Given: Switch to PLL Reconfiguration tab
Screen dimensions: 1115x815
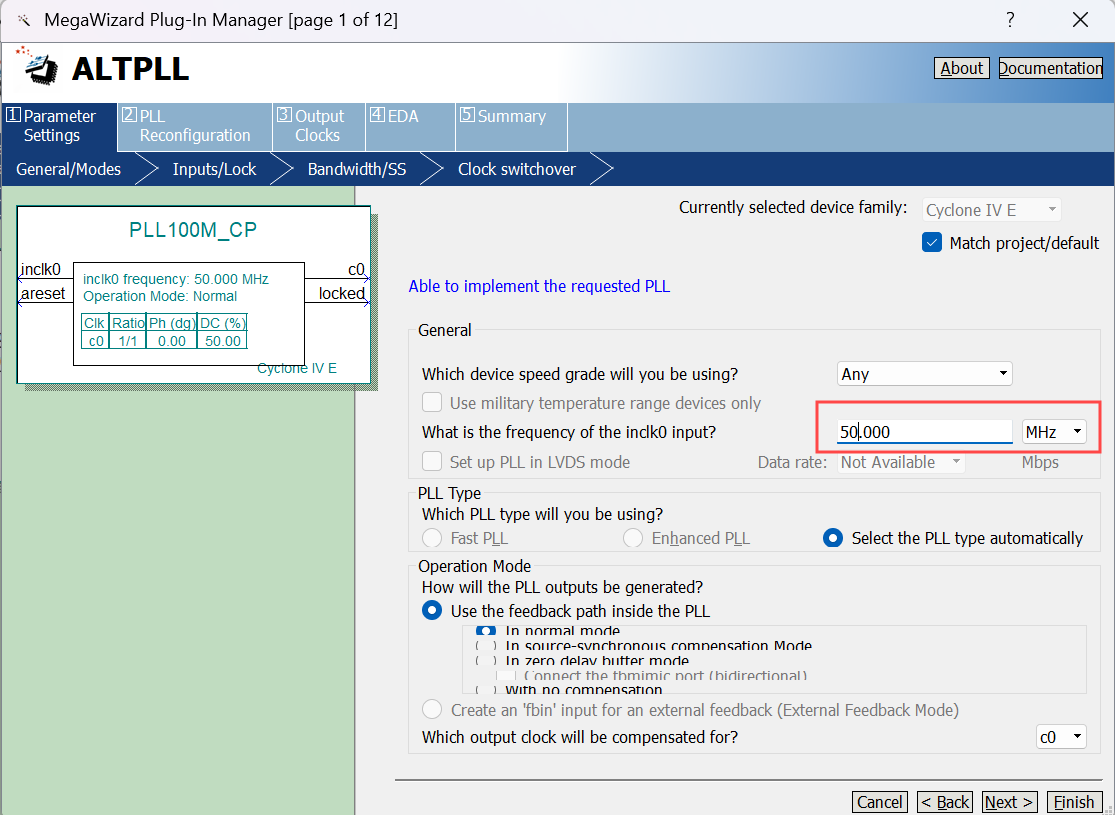Looking at the screenshot, I should point(194,126).
